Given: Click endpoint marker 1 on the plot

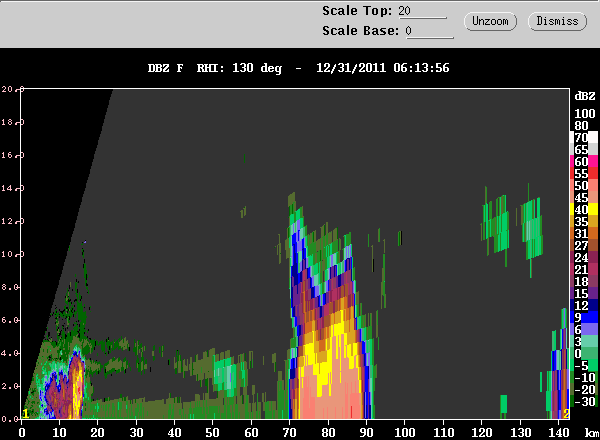Looking at the screenshot, I should point(26,414).
